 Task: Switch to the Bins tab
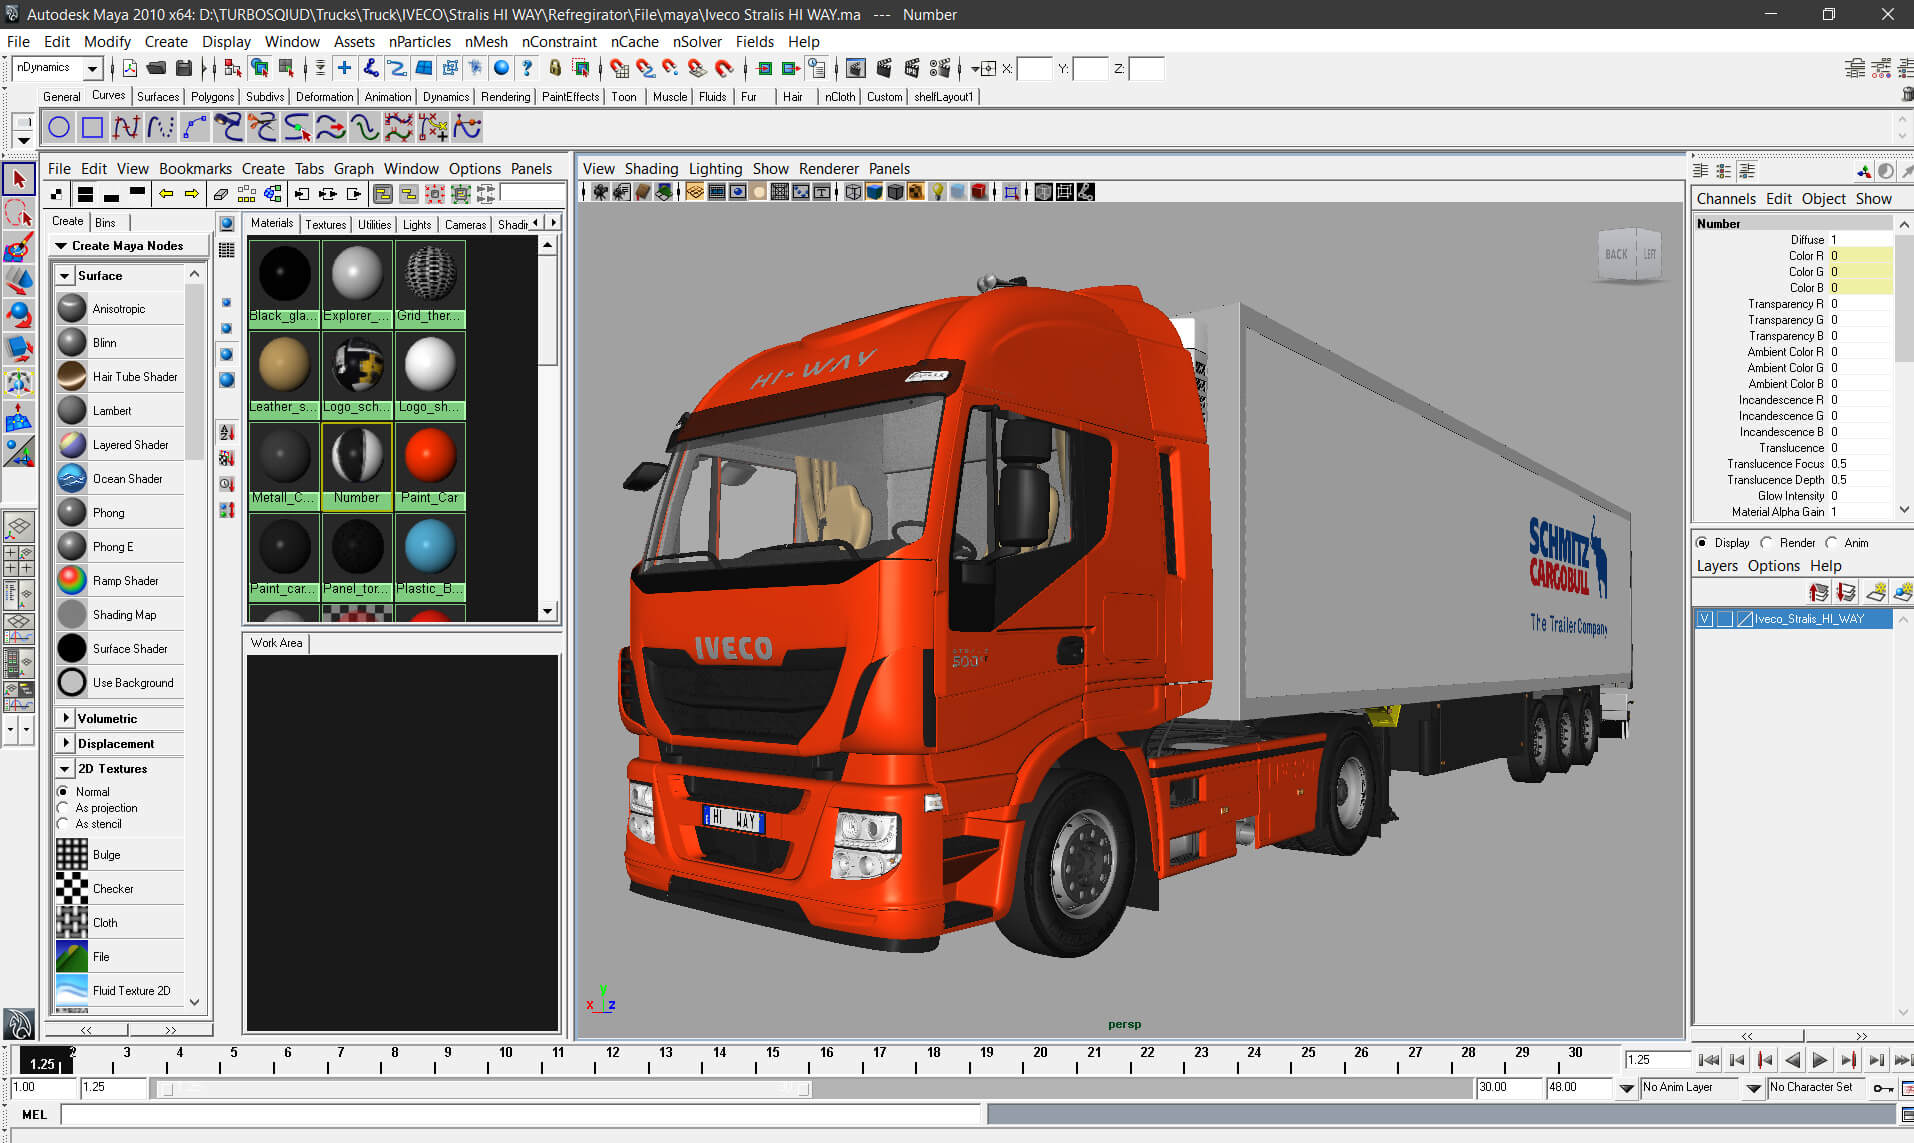coord(105,222)
